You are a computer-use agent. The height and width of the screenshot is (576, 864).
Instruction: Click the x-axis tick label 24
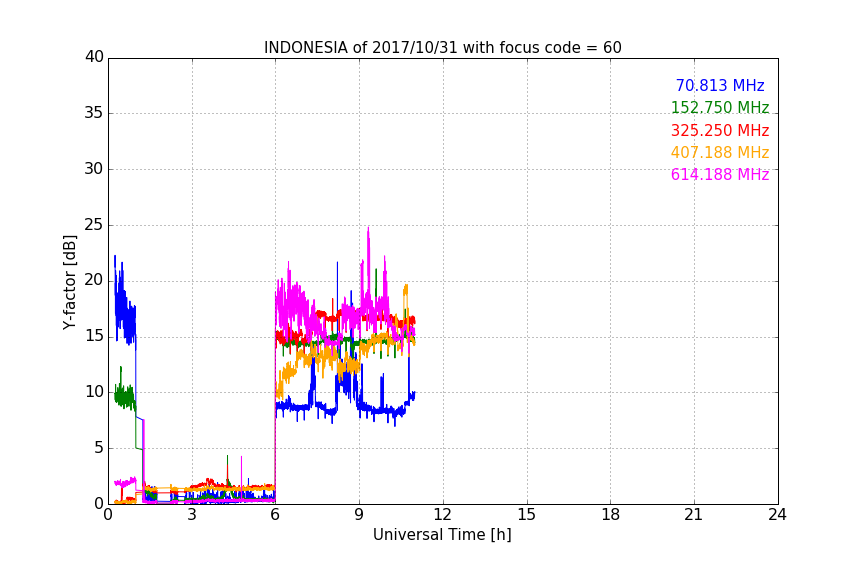(x=777, y=515)
